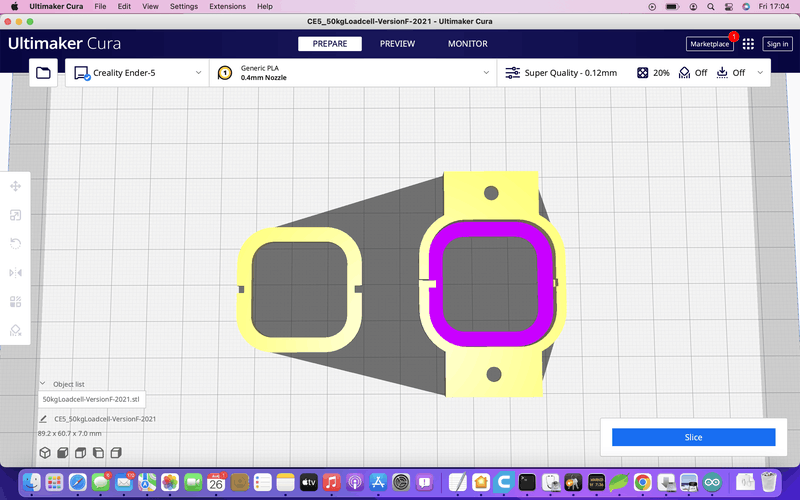Expand the Creality Ender-5 printer selector
The height and width of the screenshot is (500, 800).
(x=136, y=73)
